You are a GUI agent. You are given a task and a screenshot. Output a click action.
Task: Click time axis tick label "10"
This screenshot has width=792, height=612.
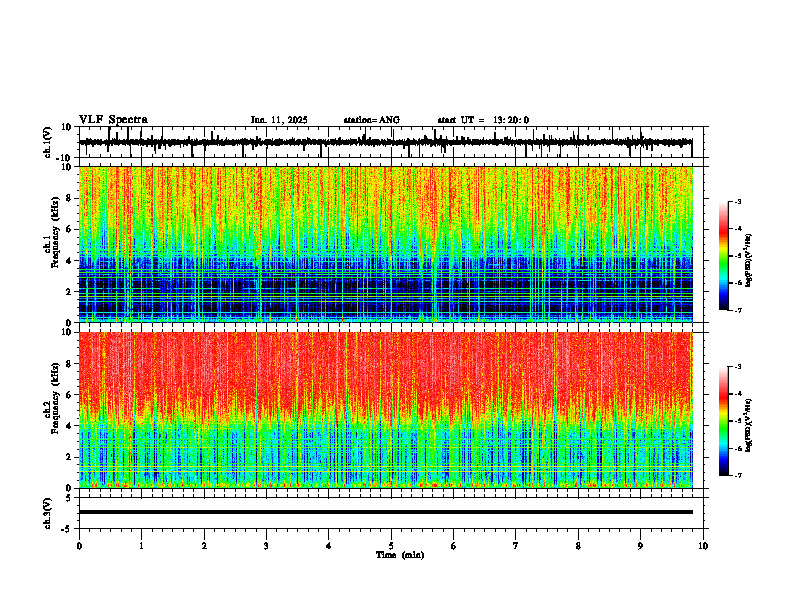click(x=703, y=546)
